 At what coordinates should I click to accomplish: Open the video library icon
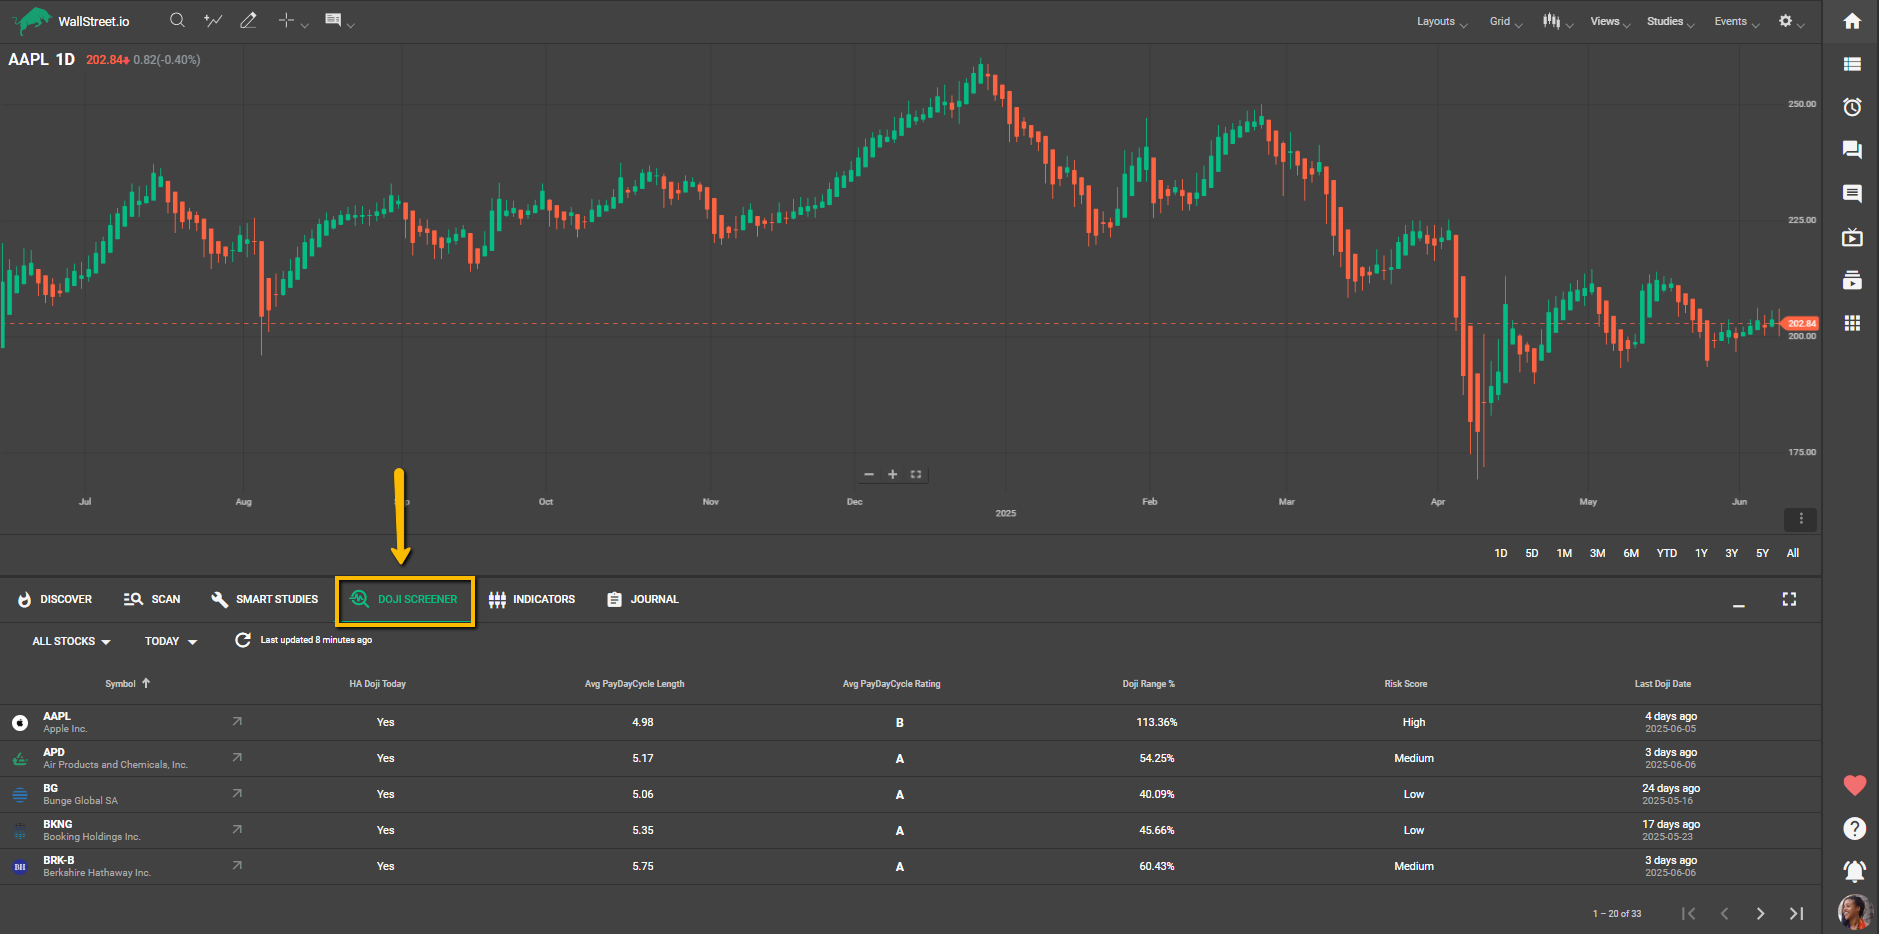(1852, 280)
